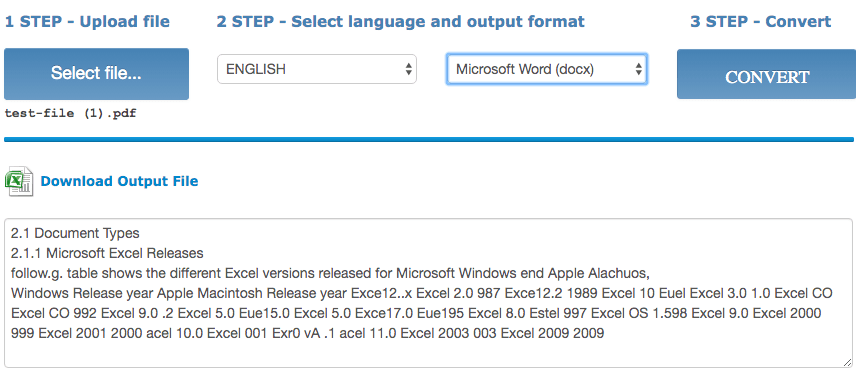The width and height of the screenshot is (856, 373).
Task: Open the Microsoft Word (docx) output format dropdown
Action: (x=546, y=69)
